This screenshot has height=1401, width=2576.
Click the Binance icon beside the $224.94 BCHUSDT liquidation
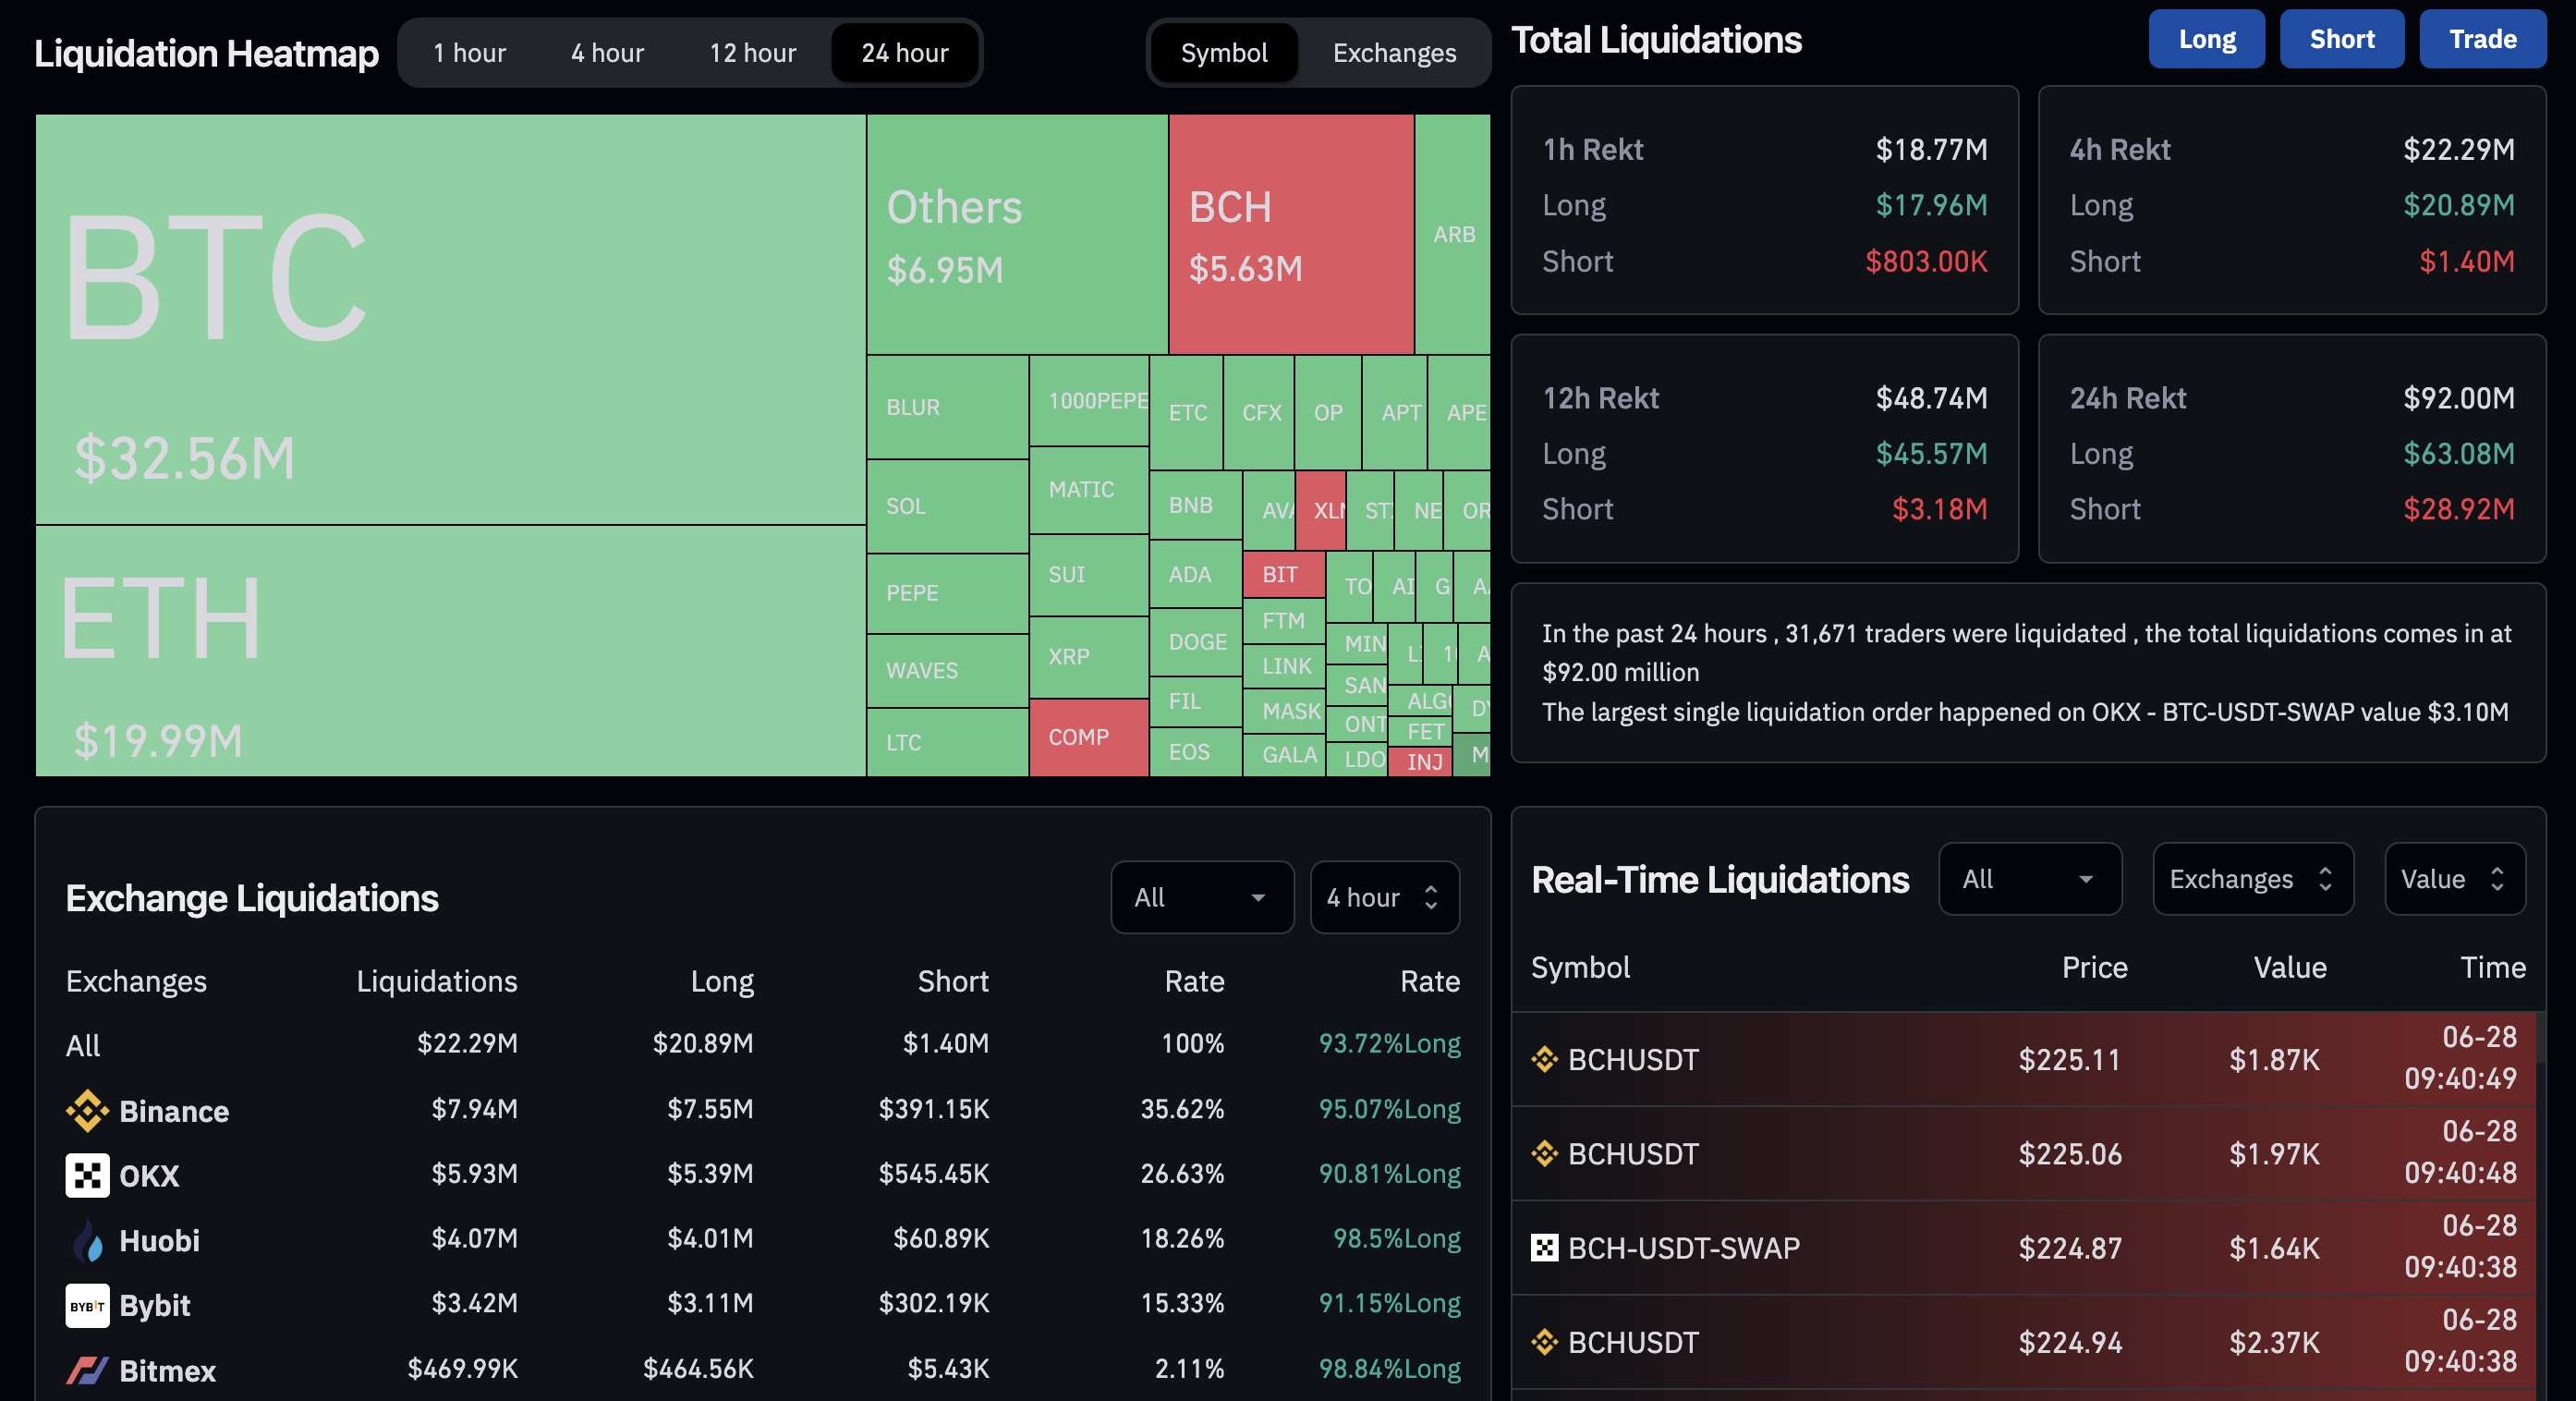point(1544,1342)
